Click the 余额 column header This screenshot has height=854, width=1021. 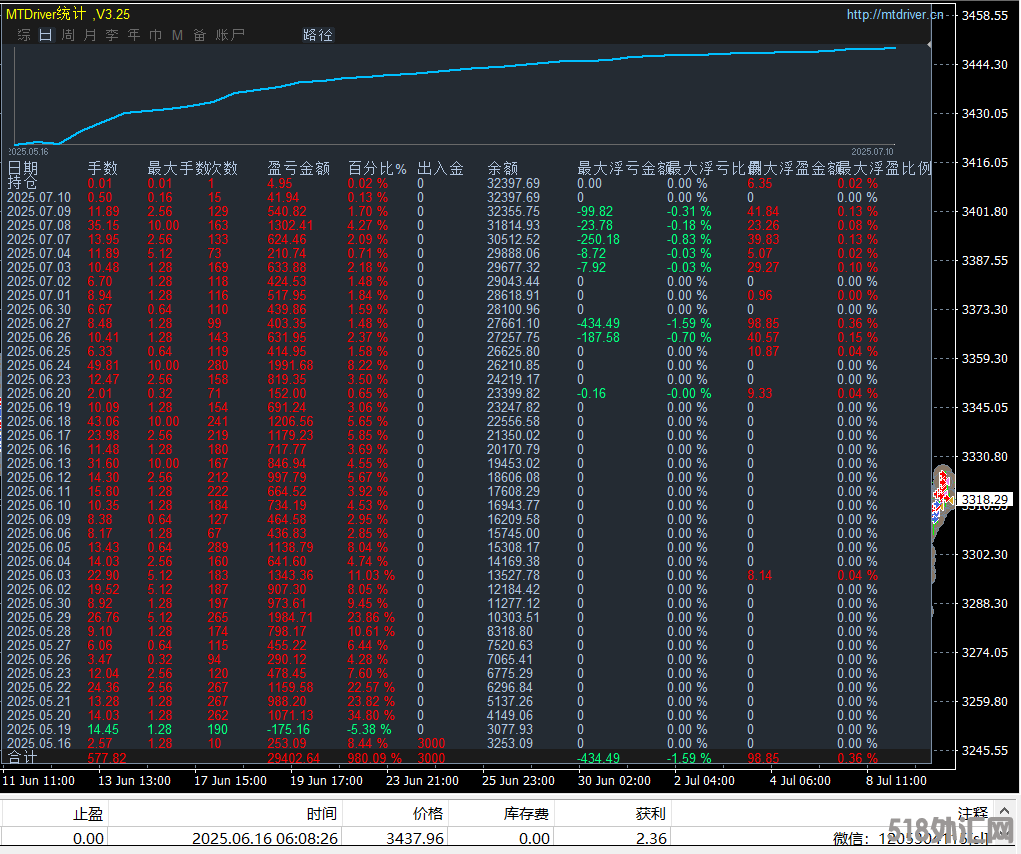click(502, 169)
